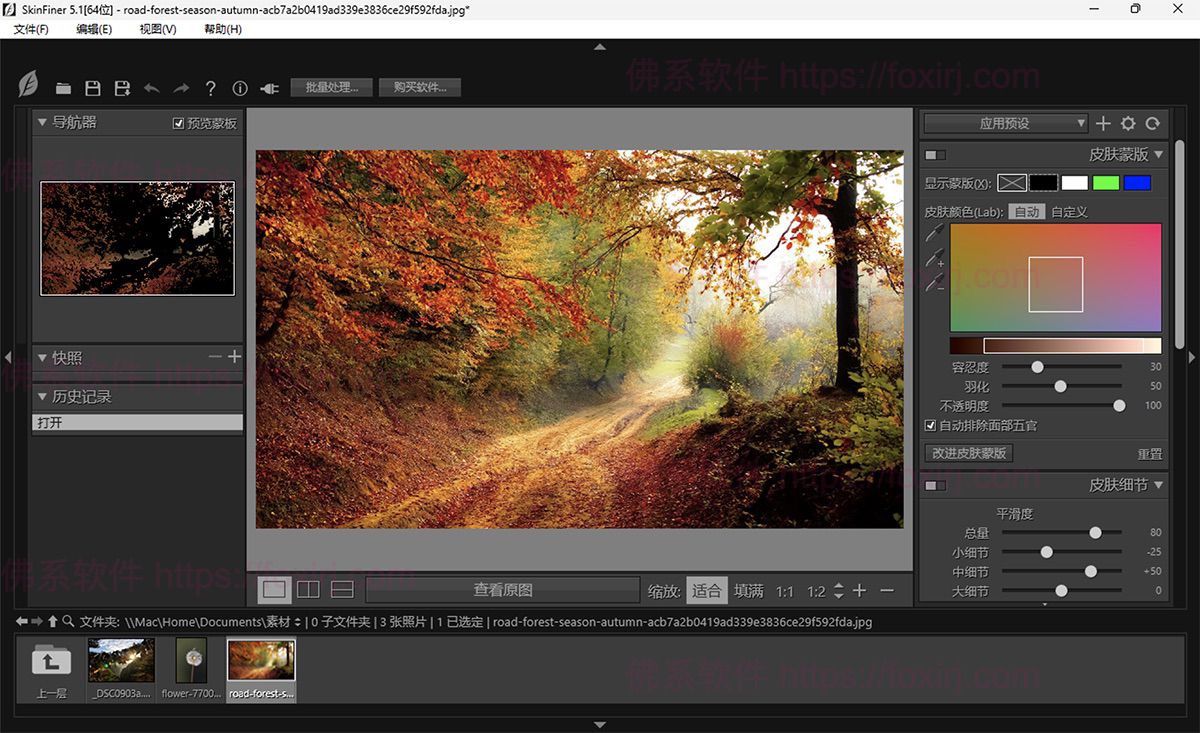The height and width of the screenshot is (733, 1200).
Task: Open the 应用预设 dropdown
Action: tap(1005, 124)
